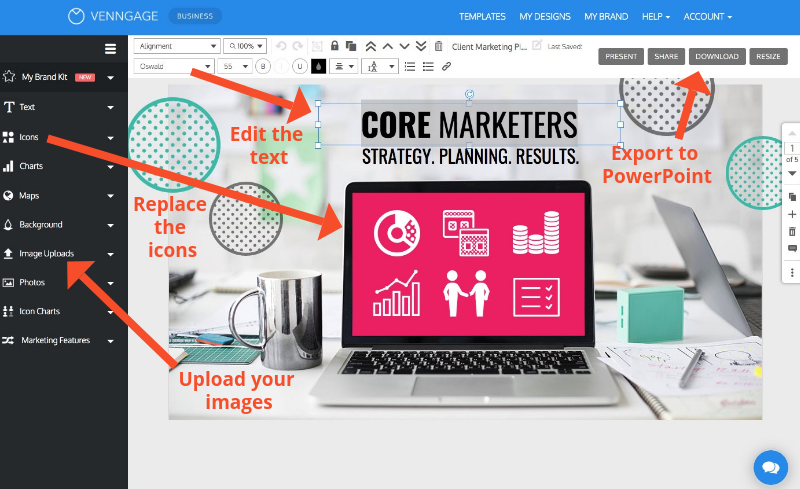
Task: Click the Download button
Action: pos(717,57)
